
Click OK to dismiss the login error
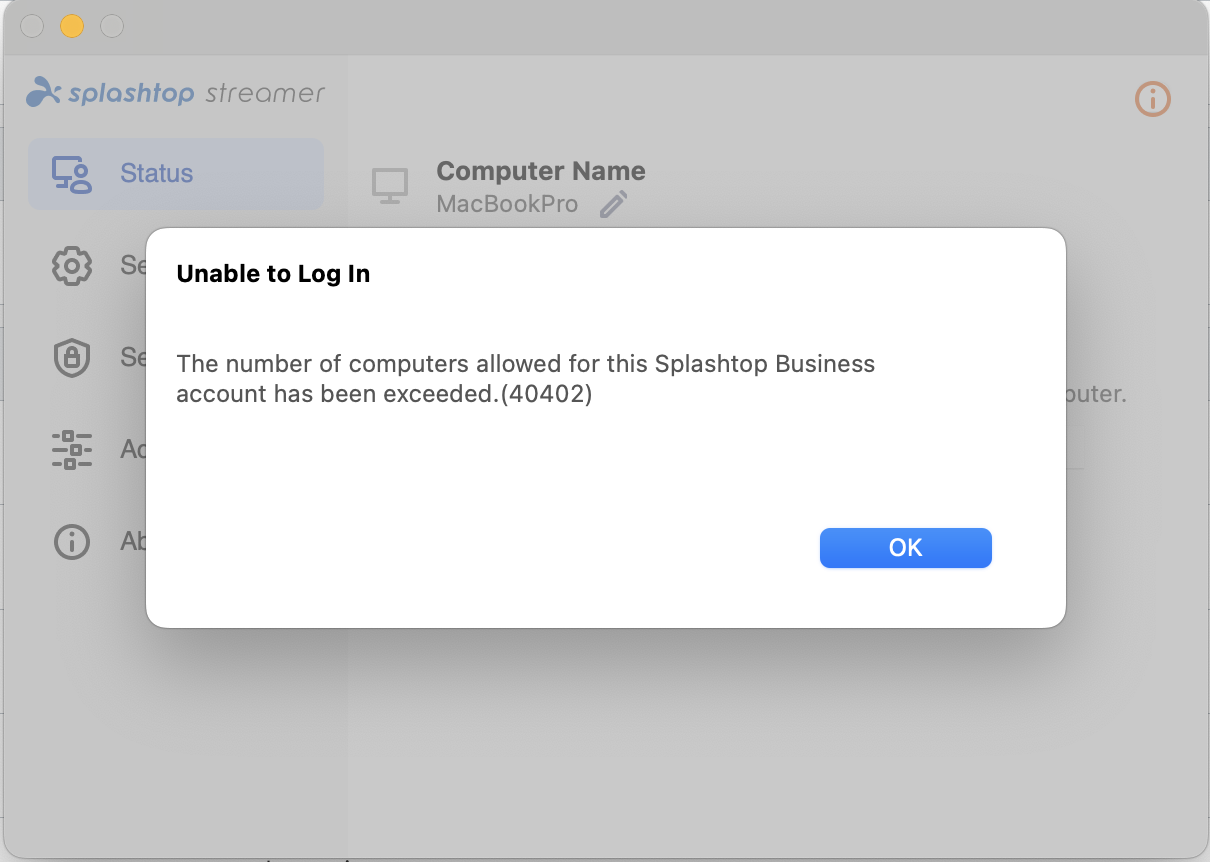pyautogui.click(x=905, y=548)
